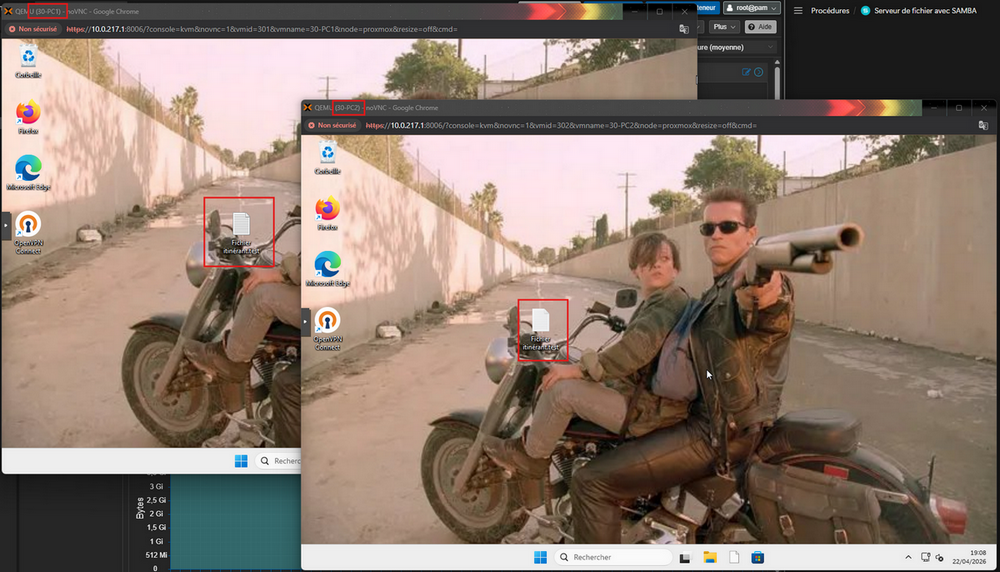This screenshot has height=572, width=1000.
Task: Click the 512 Mi axis label on the graph
Action: [156, 555]
